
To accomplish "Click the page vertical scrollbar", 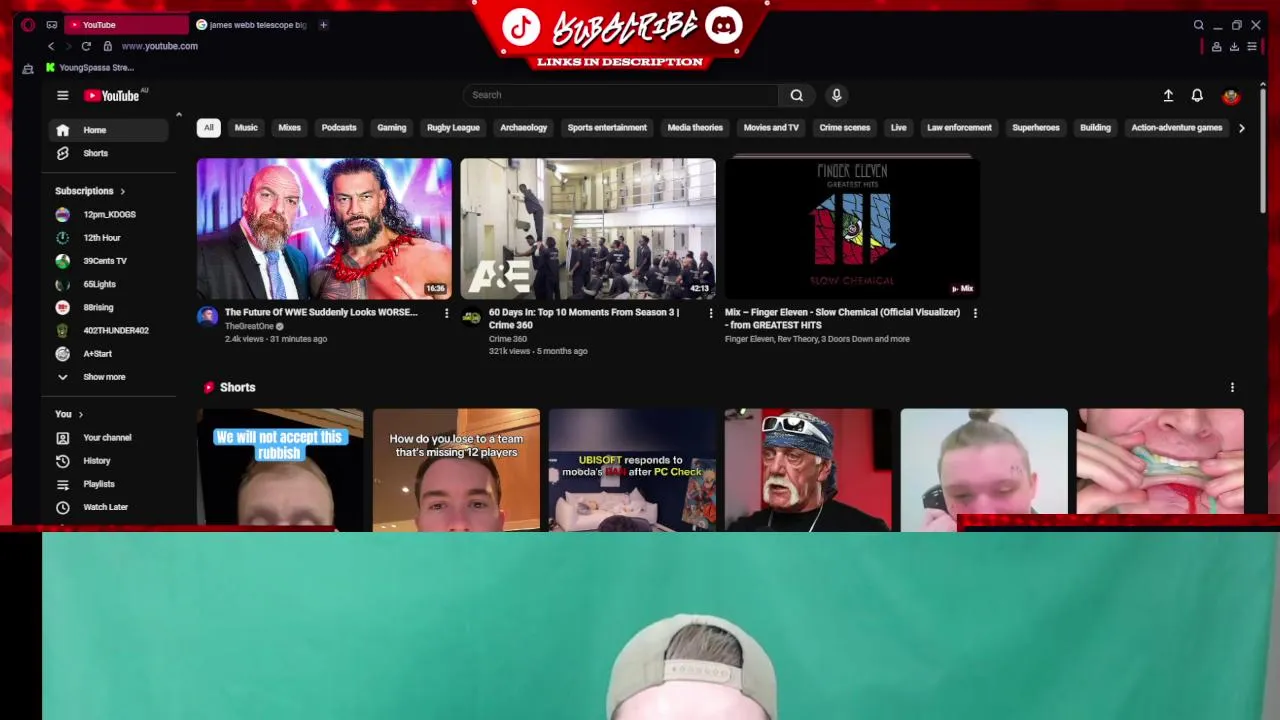I will coord(1263,150).
